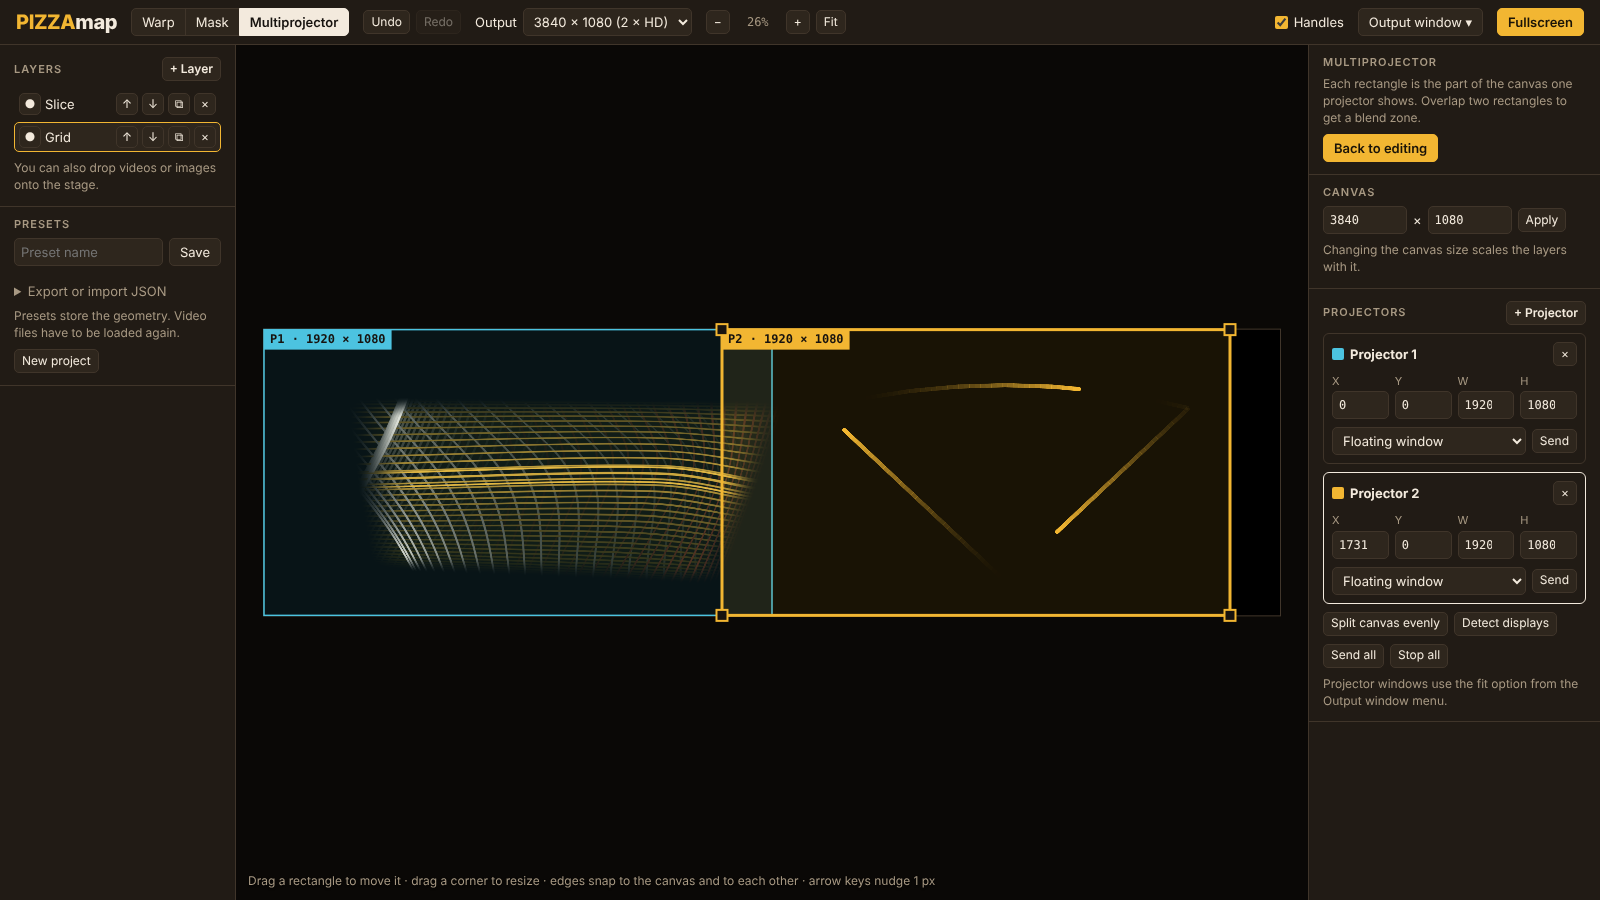
Task: Click the bottom-left handle of P2 rectangle
Action: tap(722, 615)
